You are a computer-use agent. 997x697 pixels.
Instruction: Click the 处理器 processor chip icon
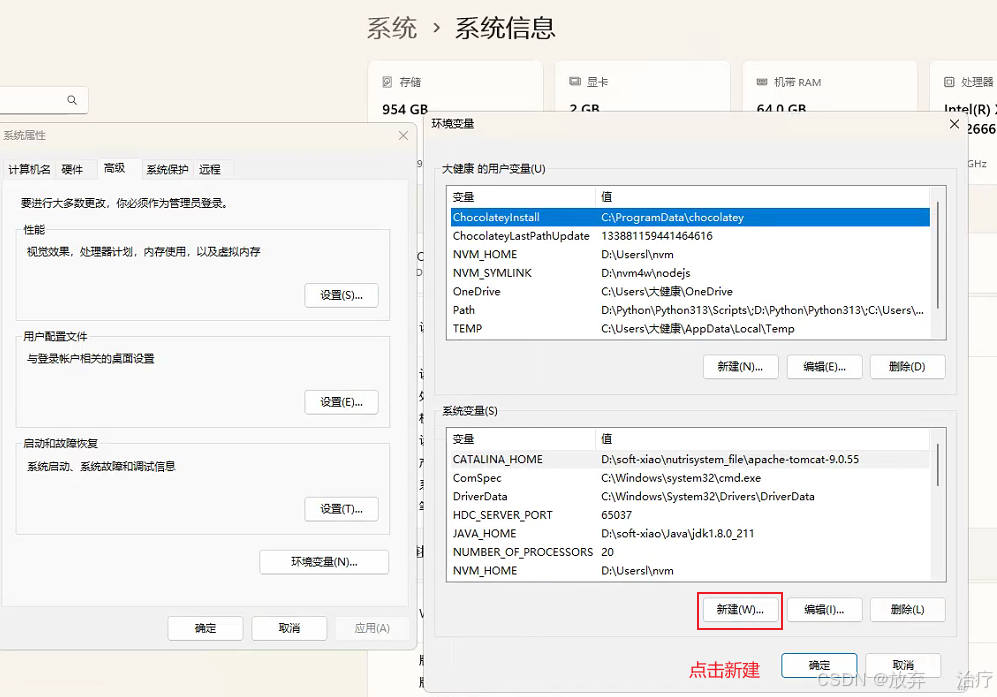pyautogui.click(x=948, y=81)
